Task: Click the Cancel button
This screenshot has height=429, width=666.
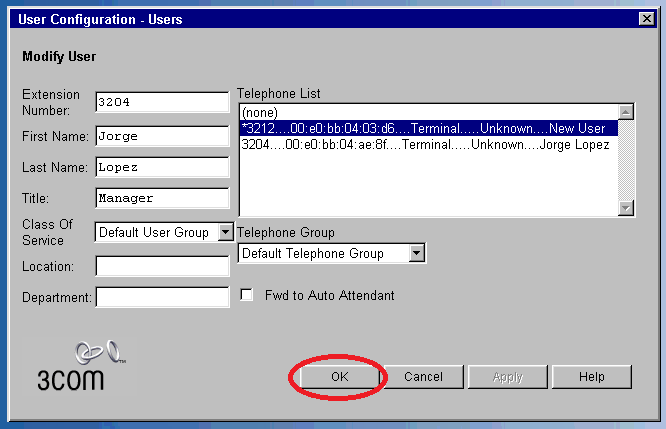Action: 423,377
